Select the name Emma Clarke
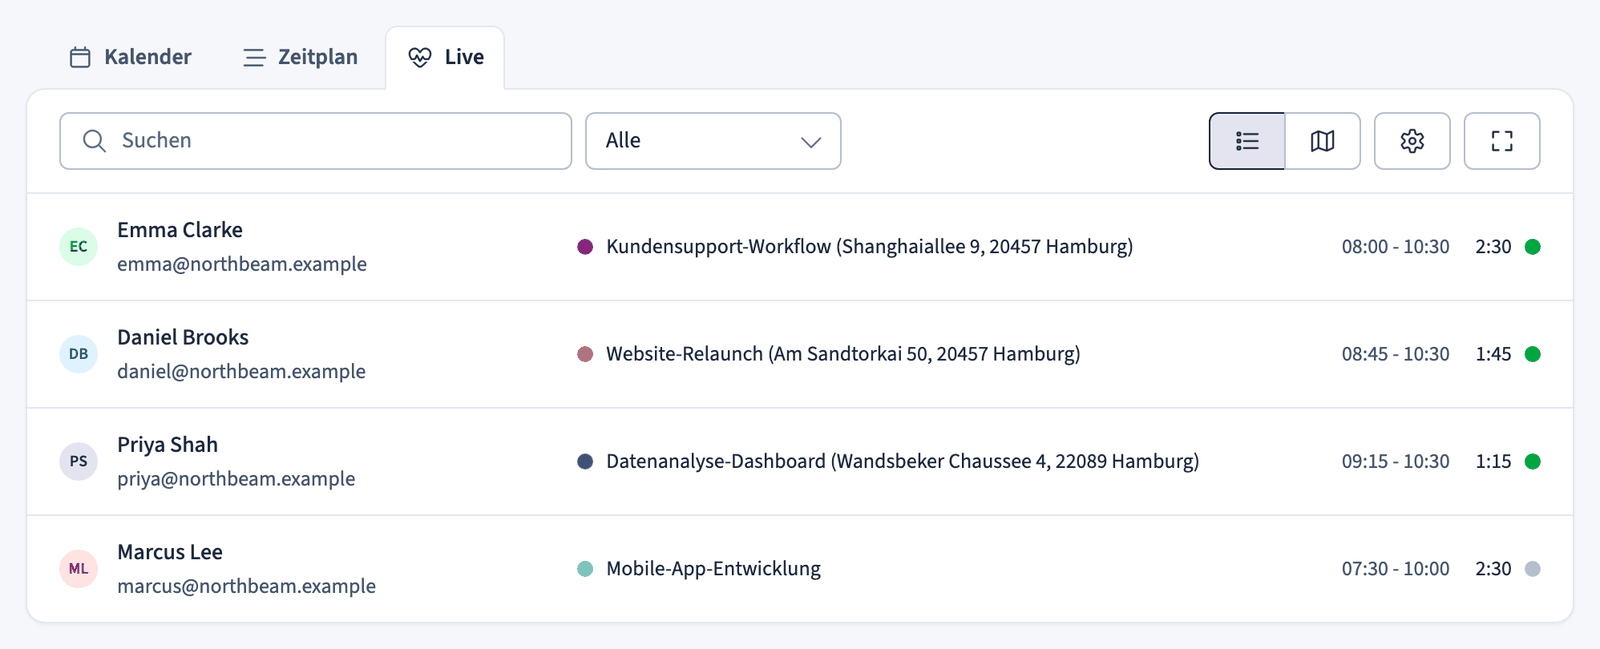 (x=180, y=230)
